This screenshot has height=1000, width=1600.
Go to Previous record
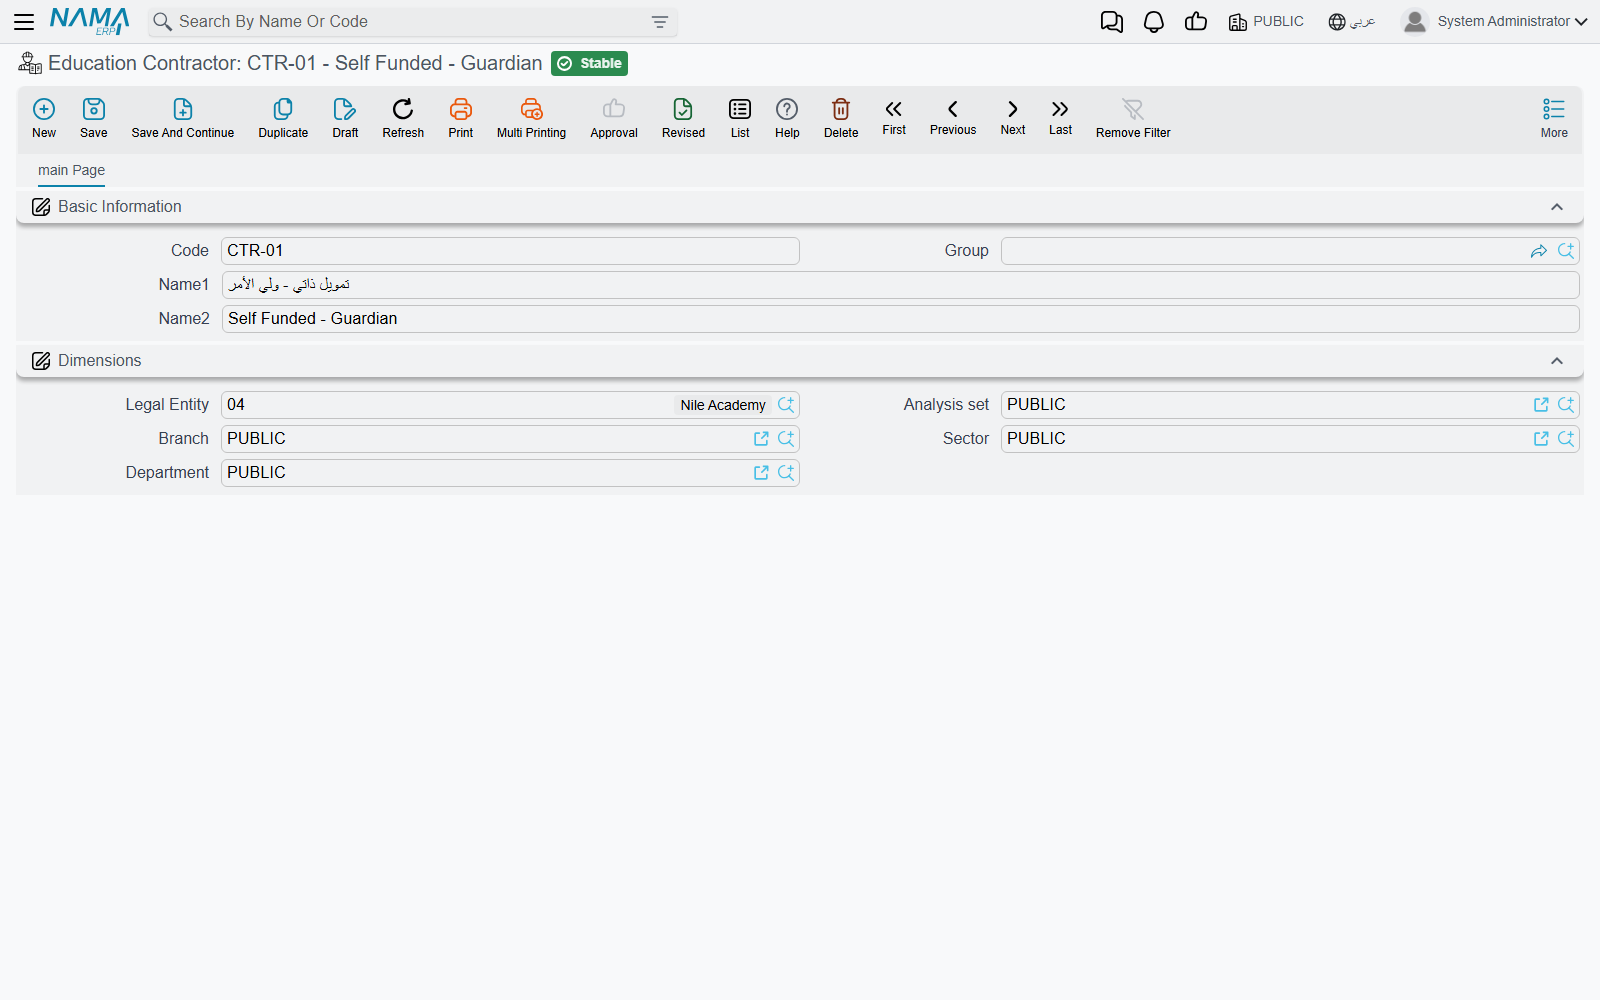[953, 117]
